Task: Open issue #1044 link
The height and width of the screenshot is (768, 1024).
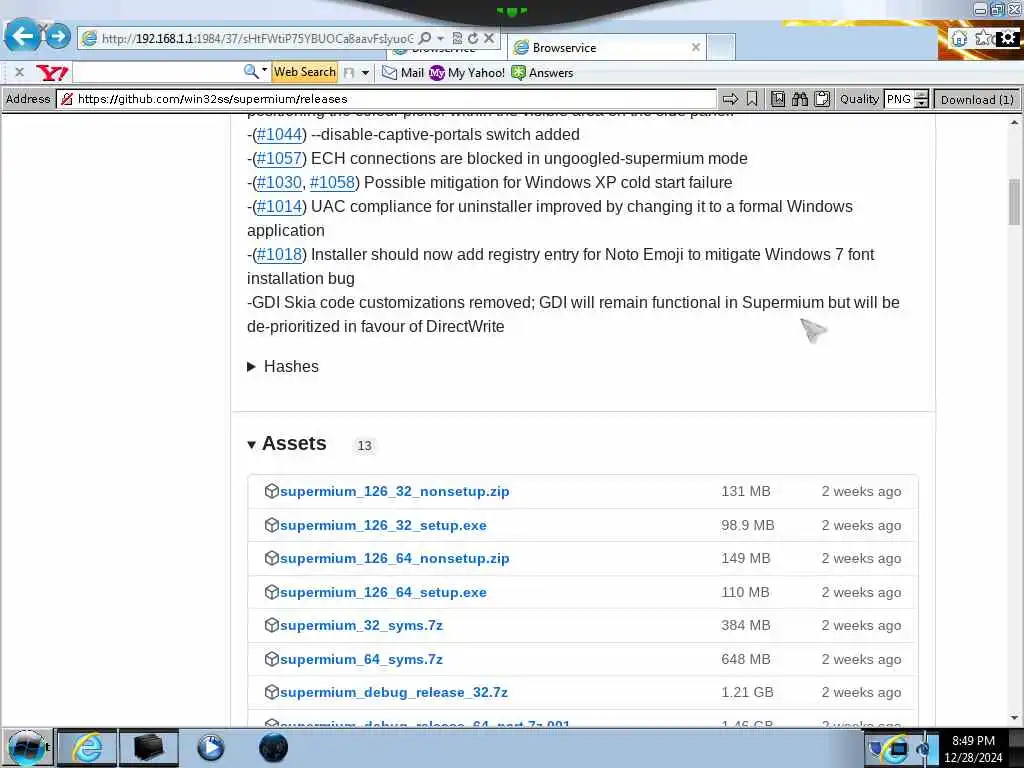Action: (x=280, y=135)
